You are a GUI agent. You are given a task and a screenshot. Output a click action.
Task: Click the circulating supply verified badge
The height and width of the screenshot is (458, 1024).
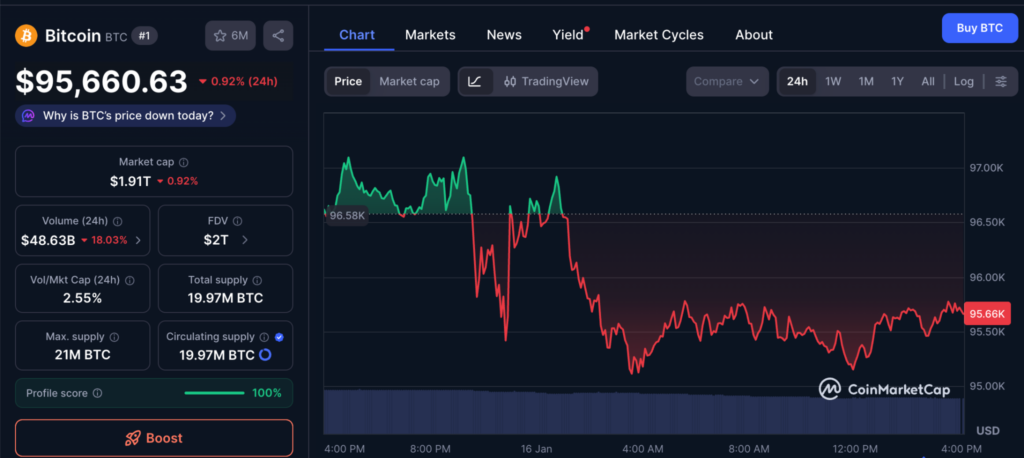(278, 338)
